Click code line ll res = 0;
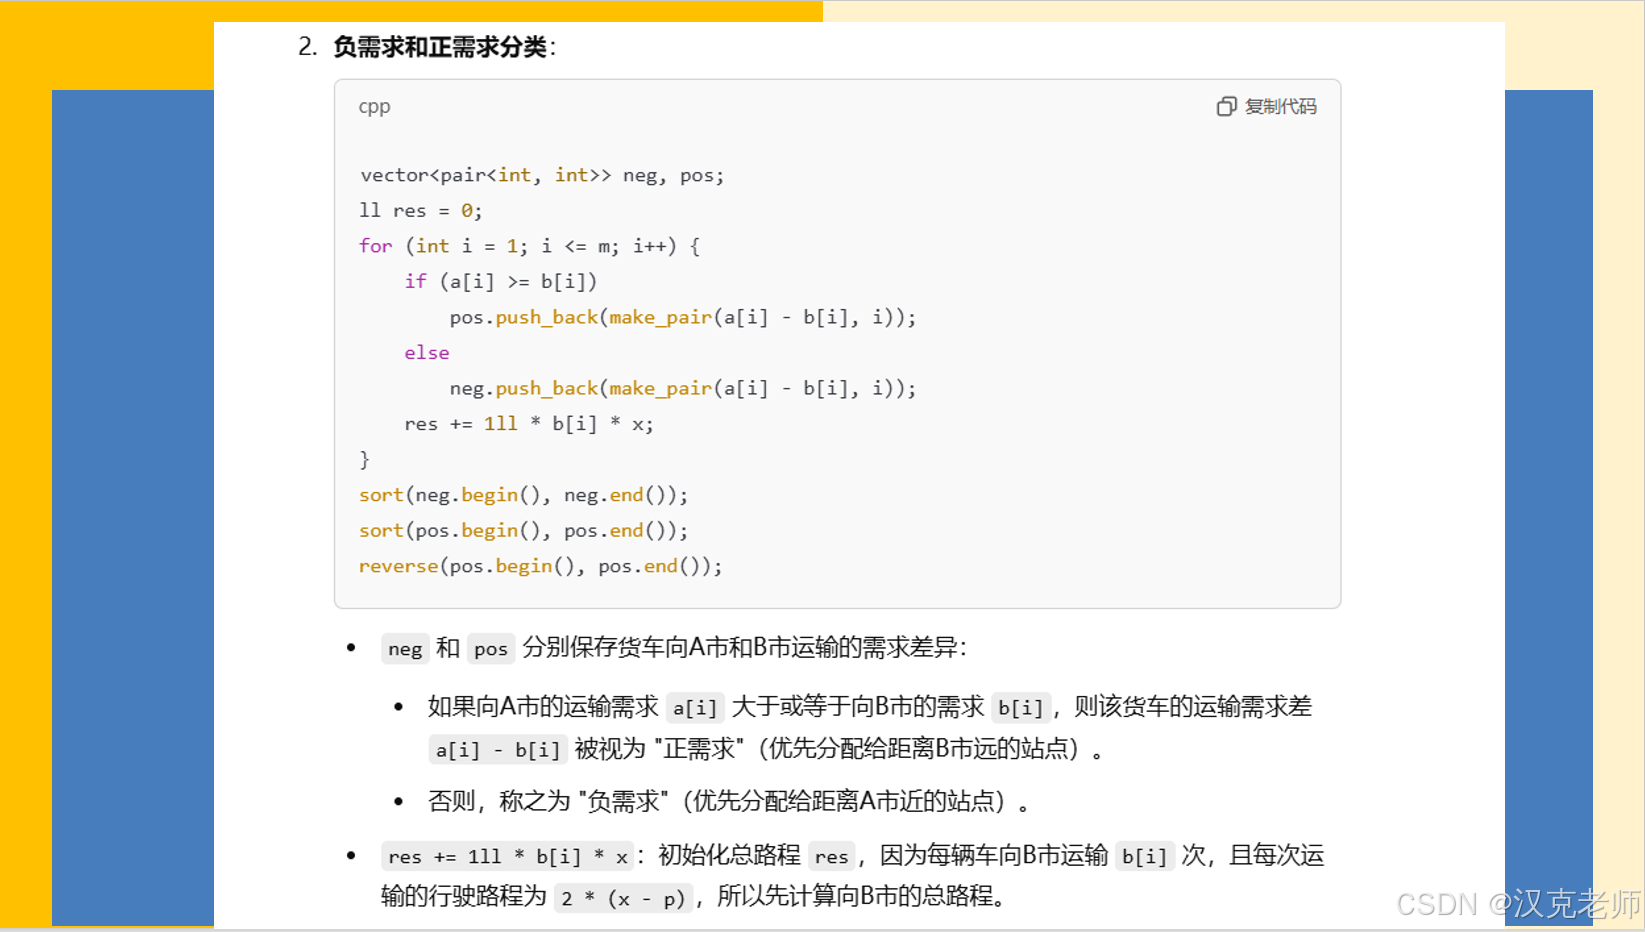Screen dimensions: 1645x932 (421, 211)
